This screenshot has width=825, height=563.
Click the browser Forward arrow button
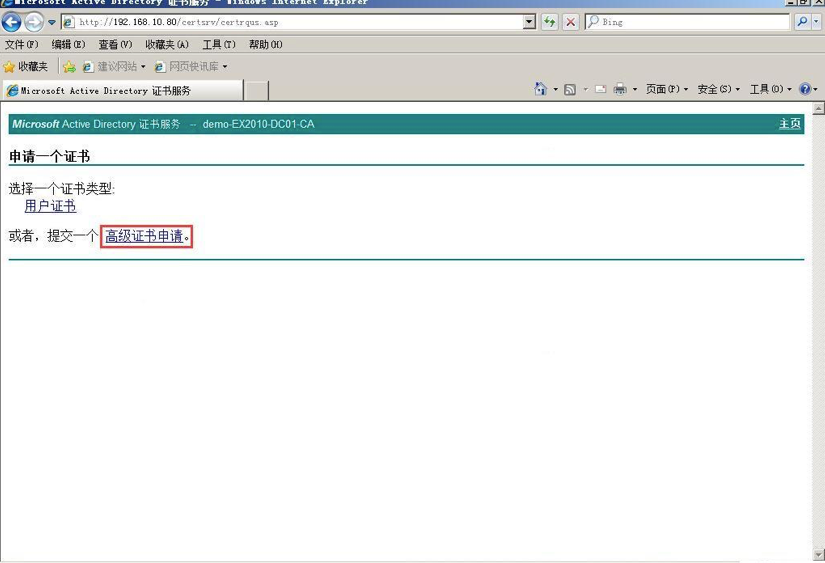[x=34, y=22]
